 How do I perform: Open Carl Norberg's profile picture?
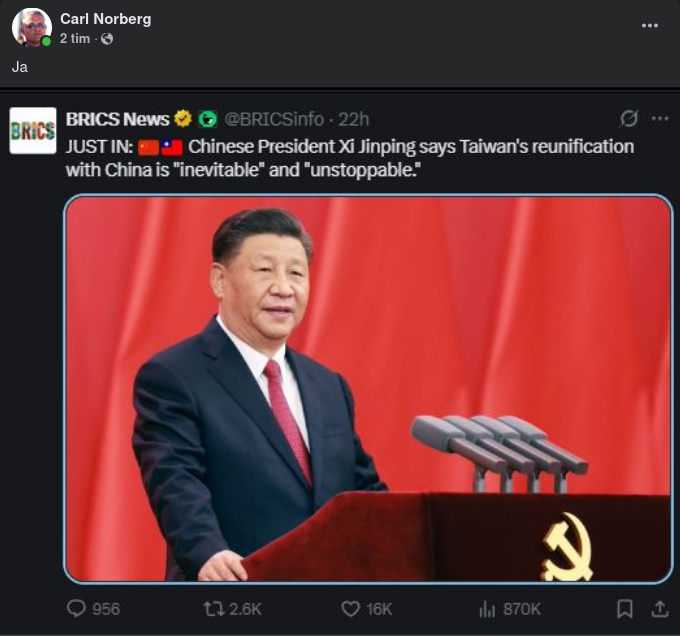32,27
